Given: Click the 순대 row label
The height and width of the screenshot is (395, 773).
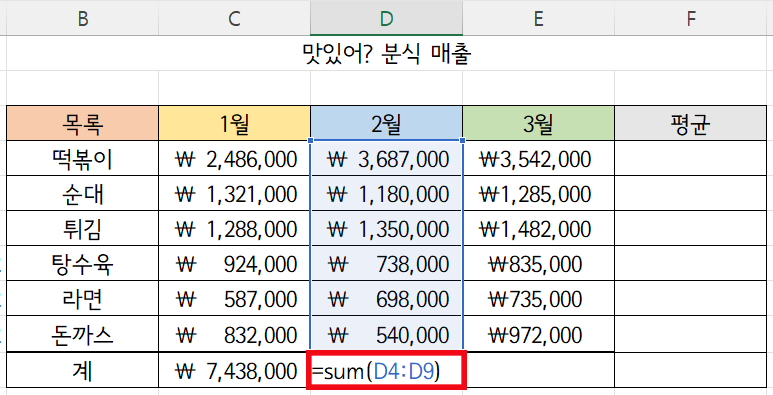Looking at the screenshot, I should tap(82, 193).
